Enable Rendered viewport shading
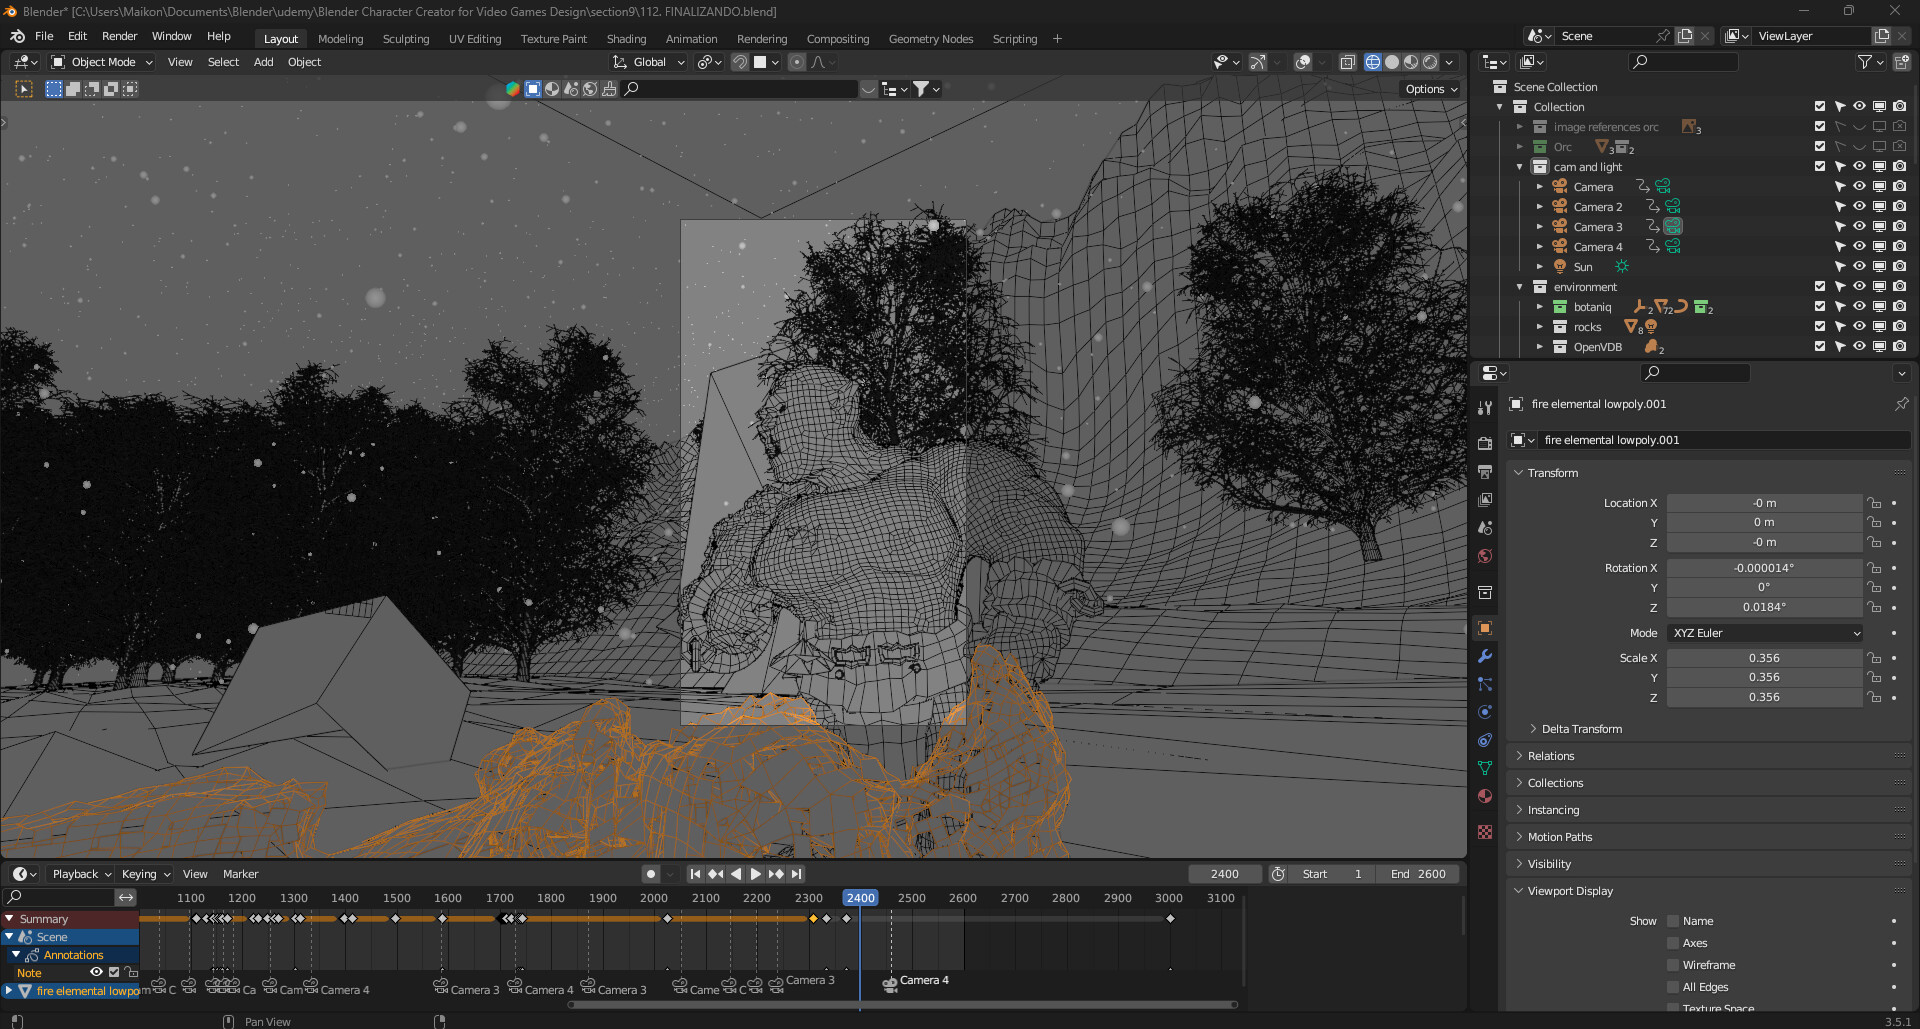The image size is (1920, 1029). coord(1430,62)
